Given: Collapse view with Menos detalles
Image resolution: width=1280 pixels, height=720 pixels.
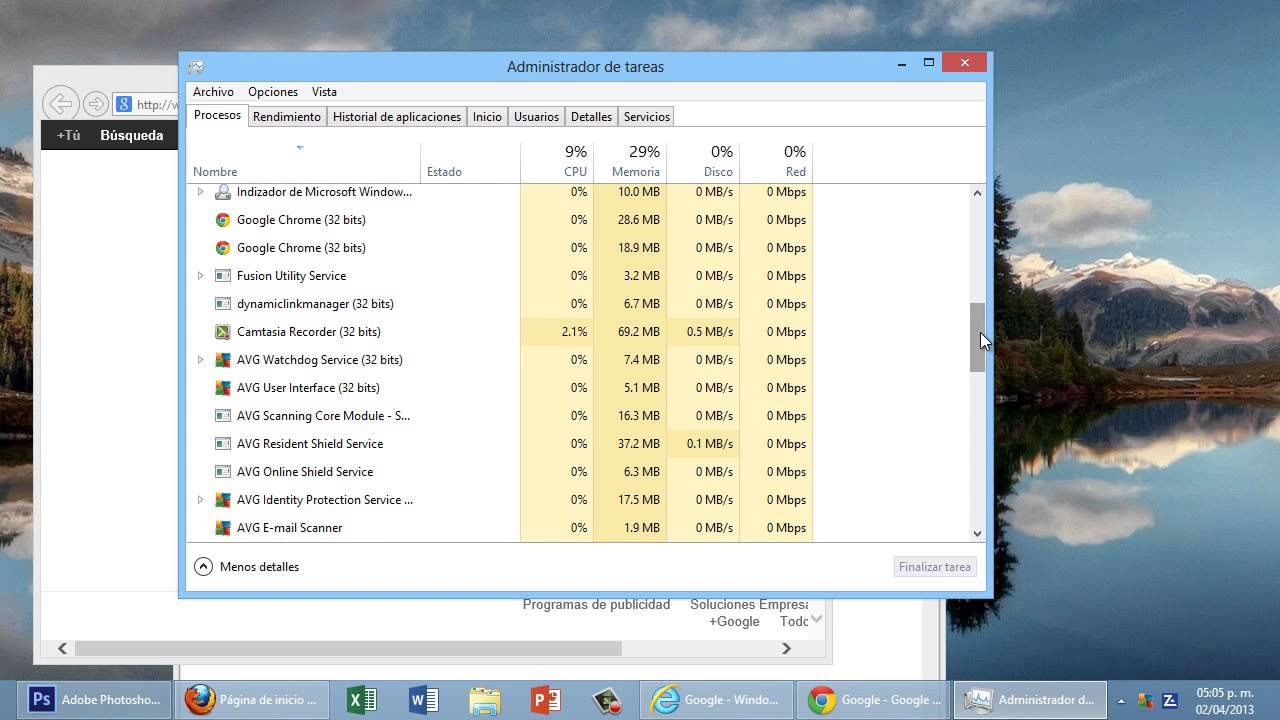Looking at the screenshot, I should pyautogui.click(x=247, y=567).
